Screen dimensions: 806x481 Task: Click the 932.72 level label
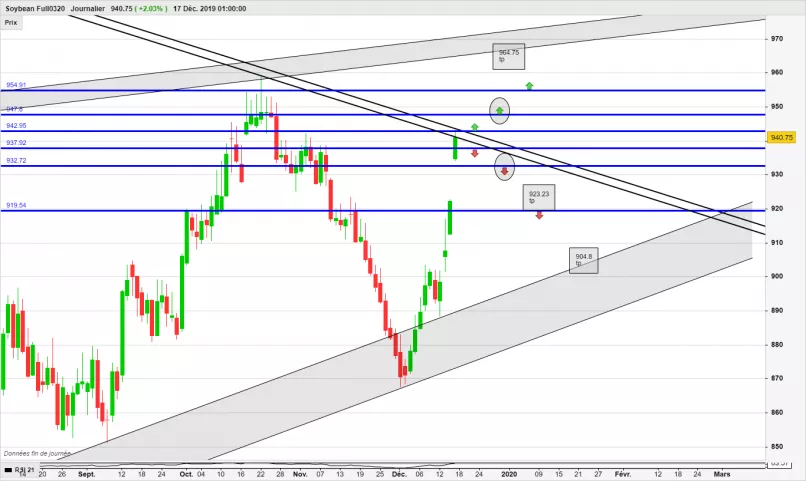point(16,160)
